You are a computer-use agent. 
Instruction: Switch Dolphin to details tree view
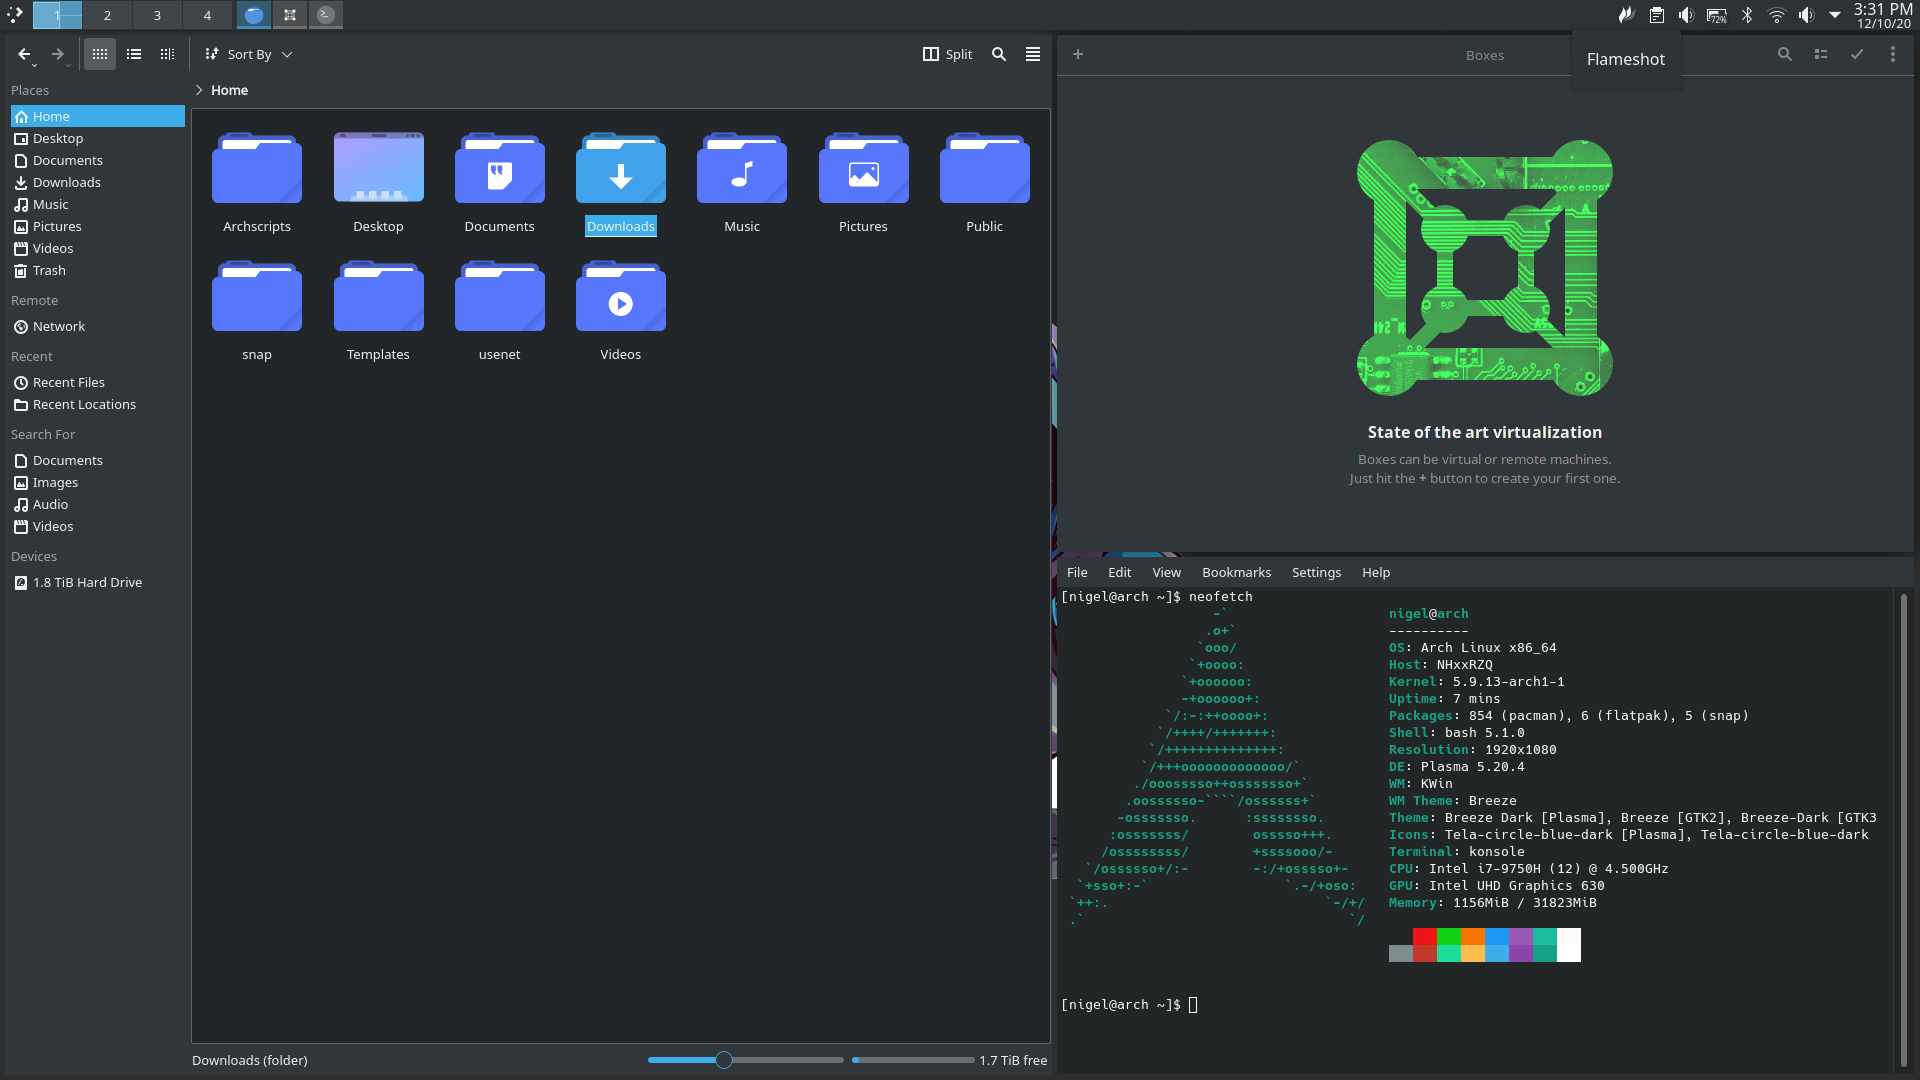[167, 55]
